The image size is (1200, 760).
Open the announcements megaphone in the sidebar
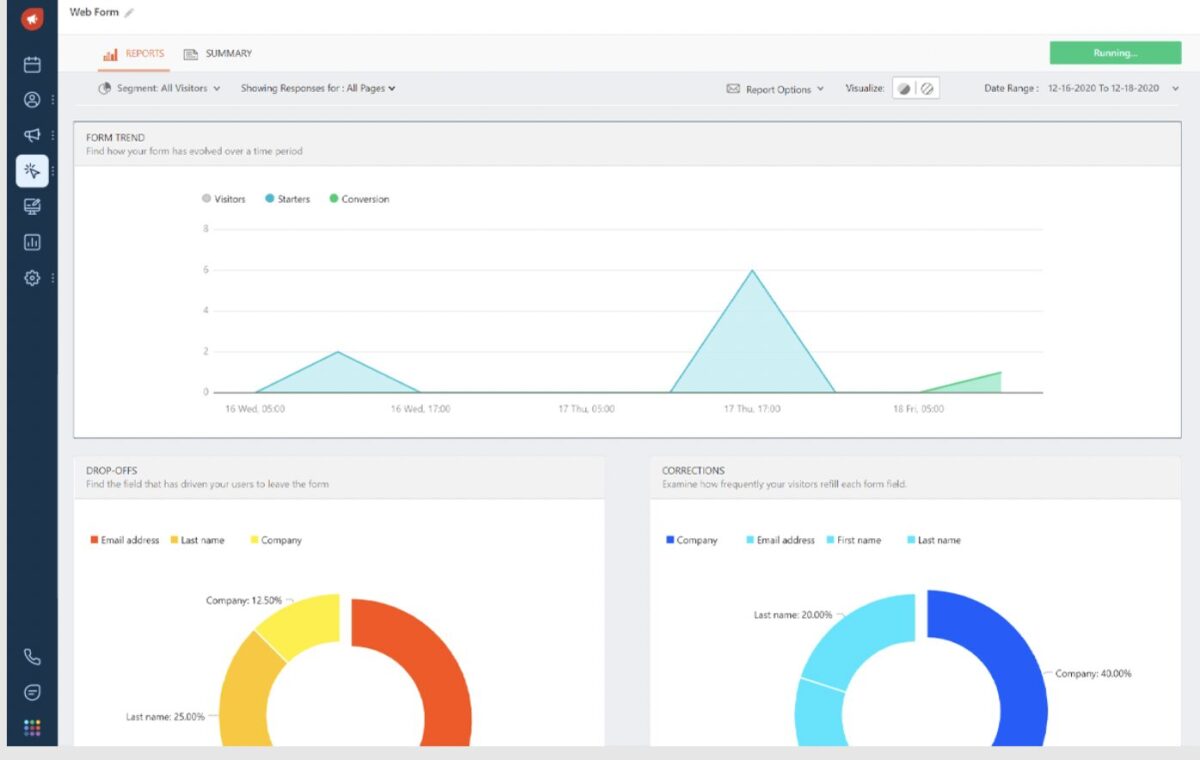point(32,135)
